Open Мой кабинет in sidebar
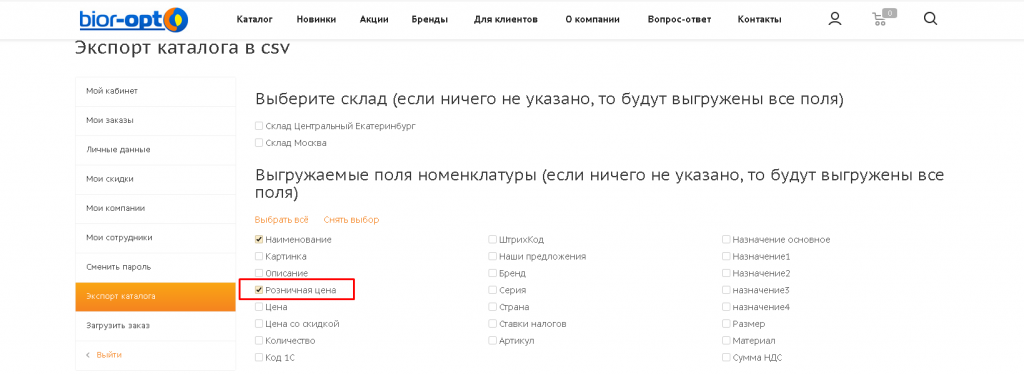The width and height of the screenshot is (1024, 375). click(x=155, y=91)
